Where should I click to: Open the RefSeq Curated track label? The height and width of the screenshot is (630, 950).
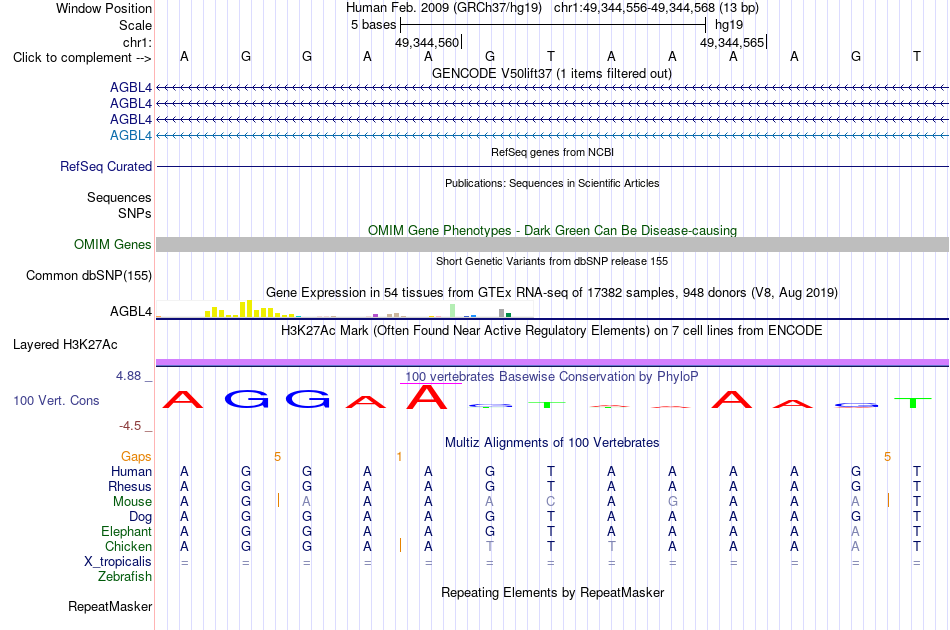[x=106, y=167]
